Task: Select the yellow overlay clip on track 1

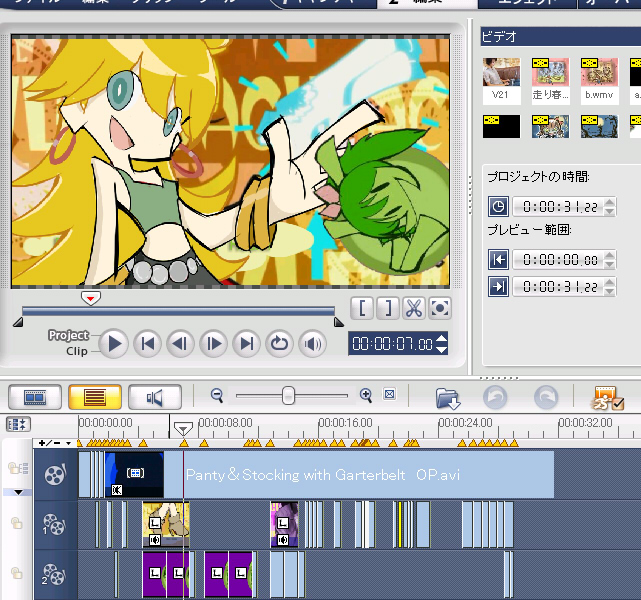Action: 166,525
